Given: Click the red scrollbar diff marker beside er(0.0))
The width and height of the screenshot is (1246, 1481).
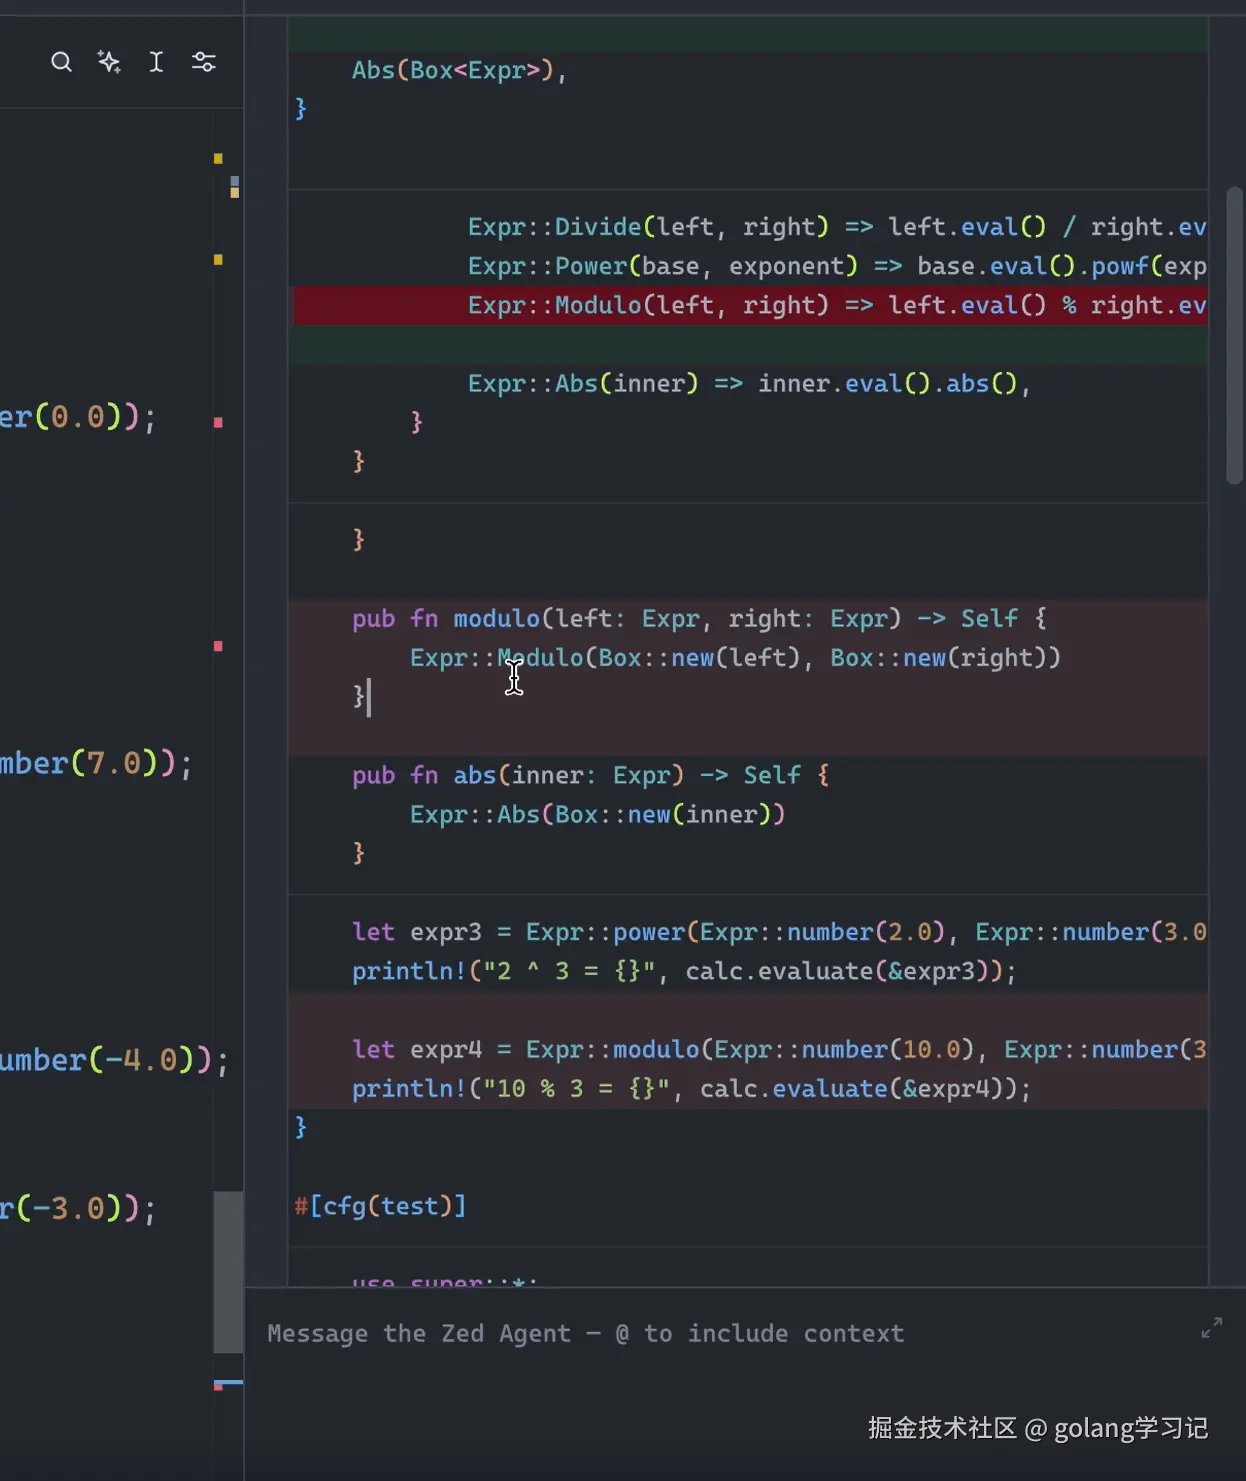Looking at the screenshot, I should (218, 423).
